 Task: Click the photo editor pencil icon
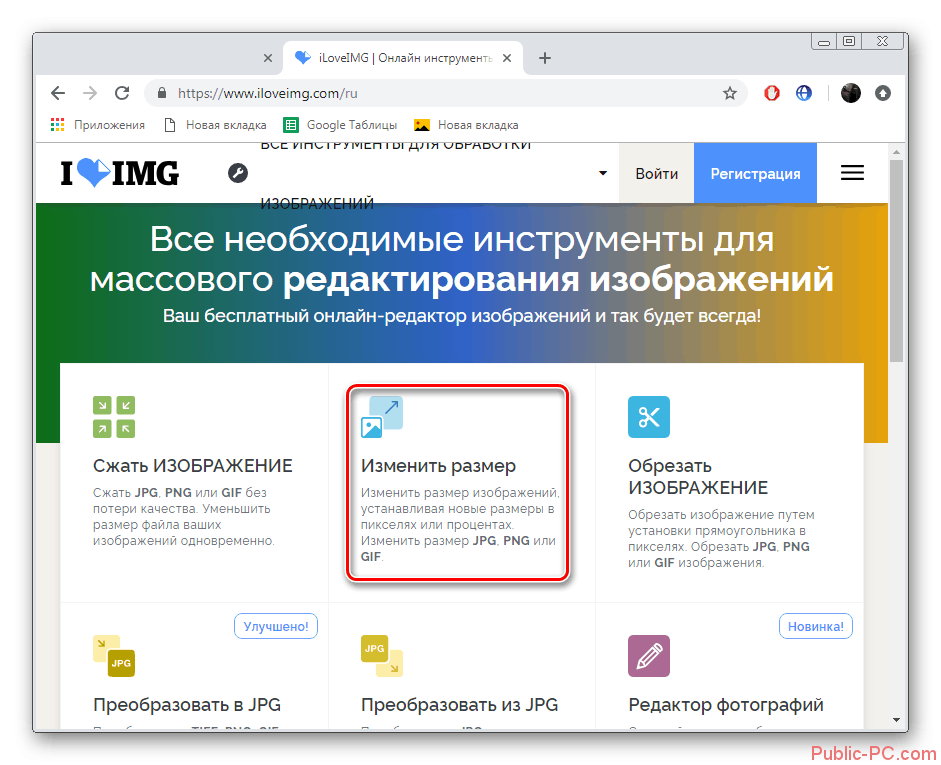point(649,656)
